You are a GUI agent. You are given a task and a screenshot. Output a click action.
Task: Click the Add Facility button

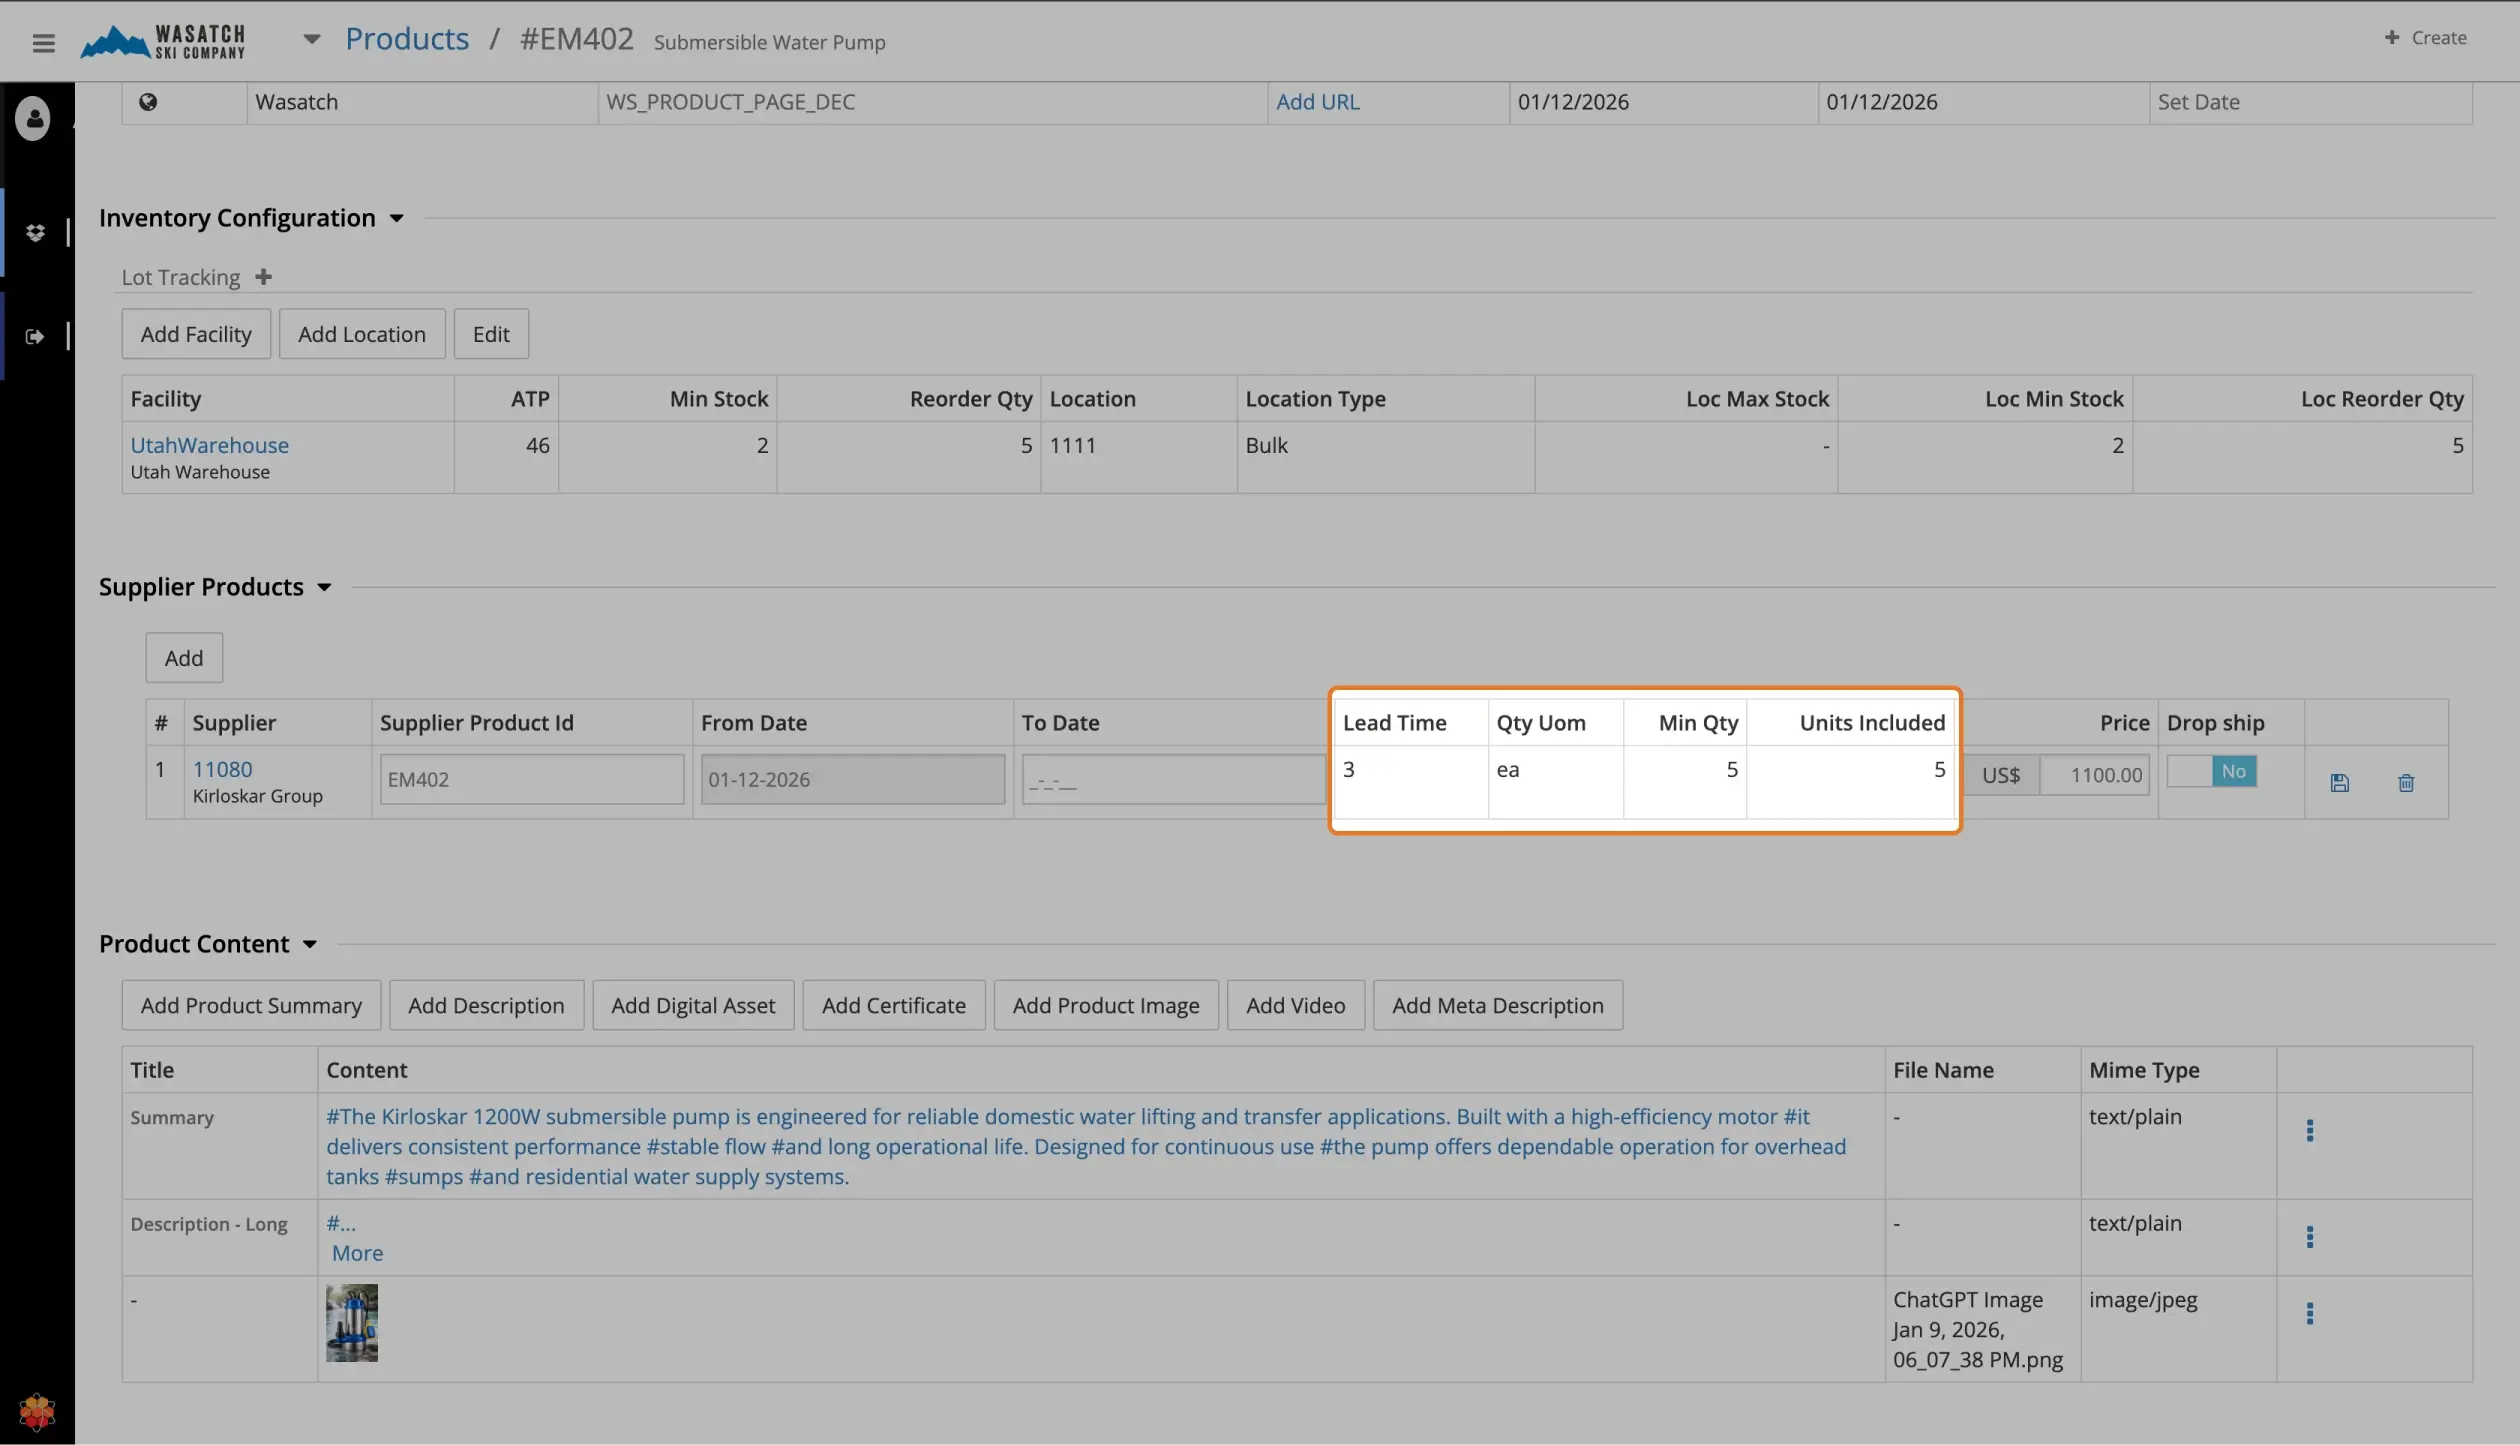196,334
